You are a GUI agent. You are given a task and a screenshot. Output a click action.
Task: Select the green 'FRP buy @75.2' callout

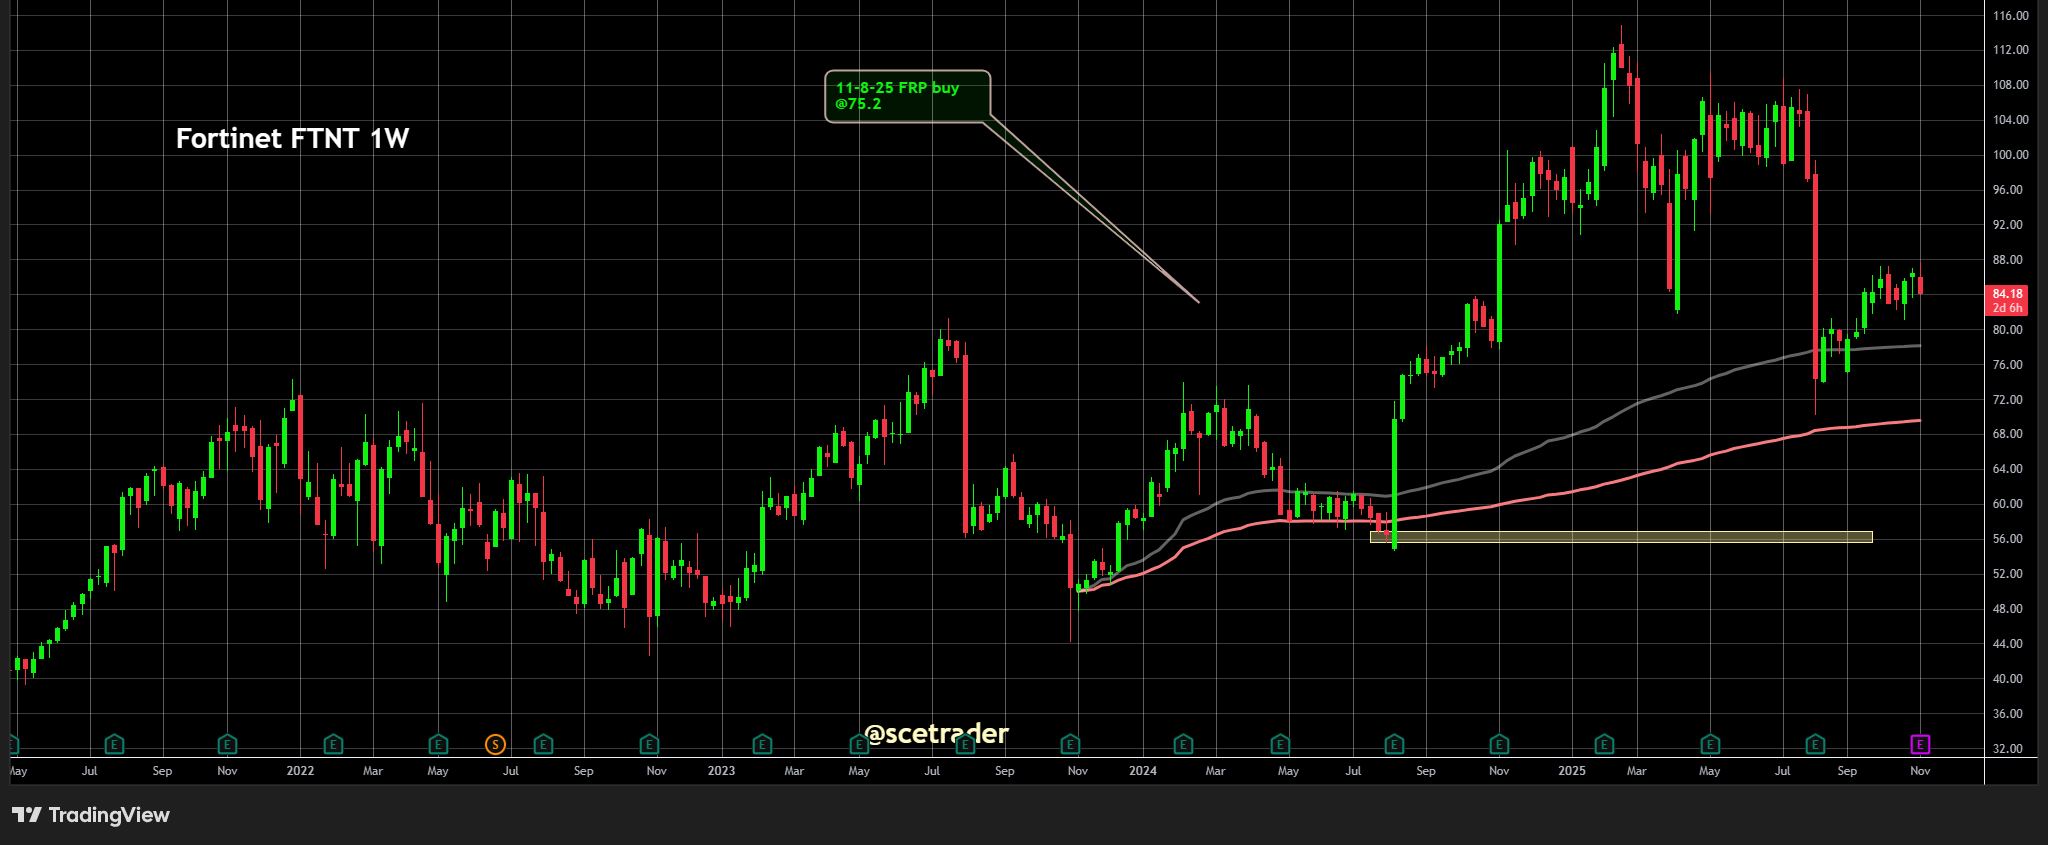[907, 96]
